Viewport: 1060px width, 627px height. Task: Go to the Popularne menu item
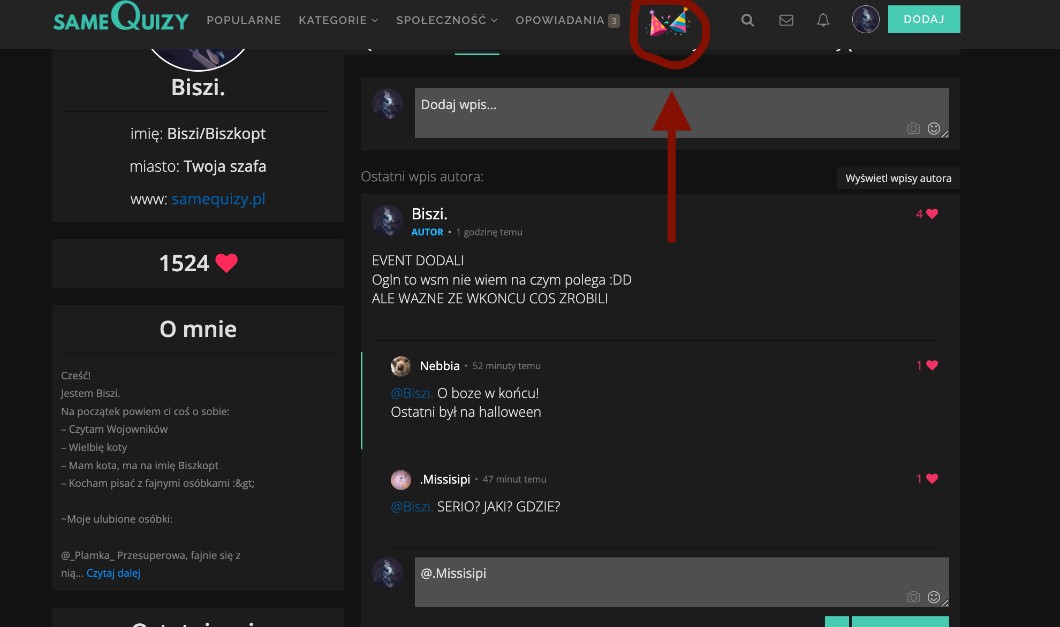(x=243, y=20)
